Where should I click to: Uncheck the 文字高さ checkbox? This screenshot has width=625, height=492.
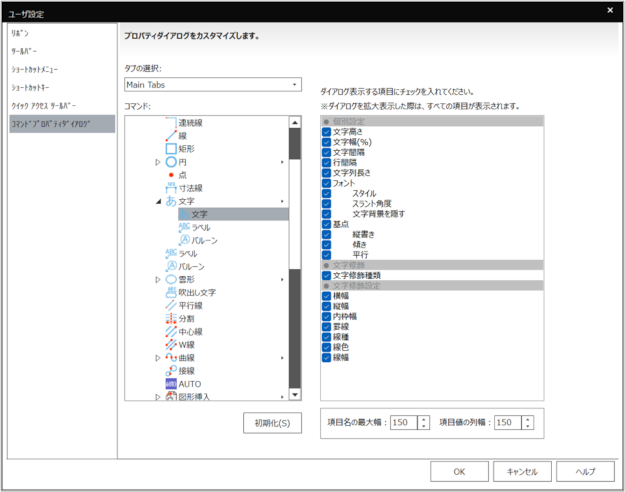(x=326, y=132)
